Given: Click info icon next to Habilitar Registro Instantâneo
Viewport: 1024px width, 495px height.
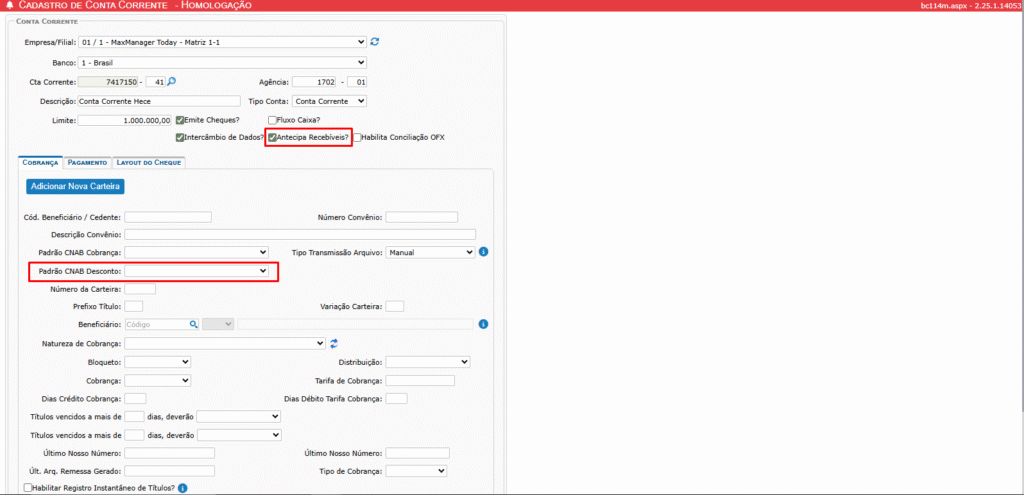Looking at the screenshot, I should coord(183,488).
